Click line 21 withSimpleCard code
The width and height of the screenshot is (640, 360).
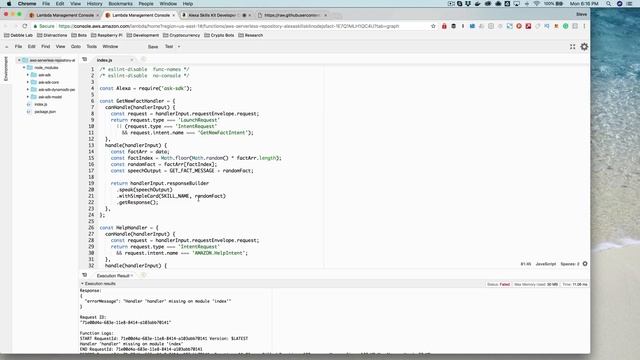click(x=171, y=196)
